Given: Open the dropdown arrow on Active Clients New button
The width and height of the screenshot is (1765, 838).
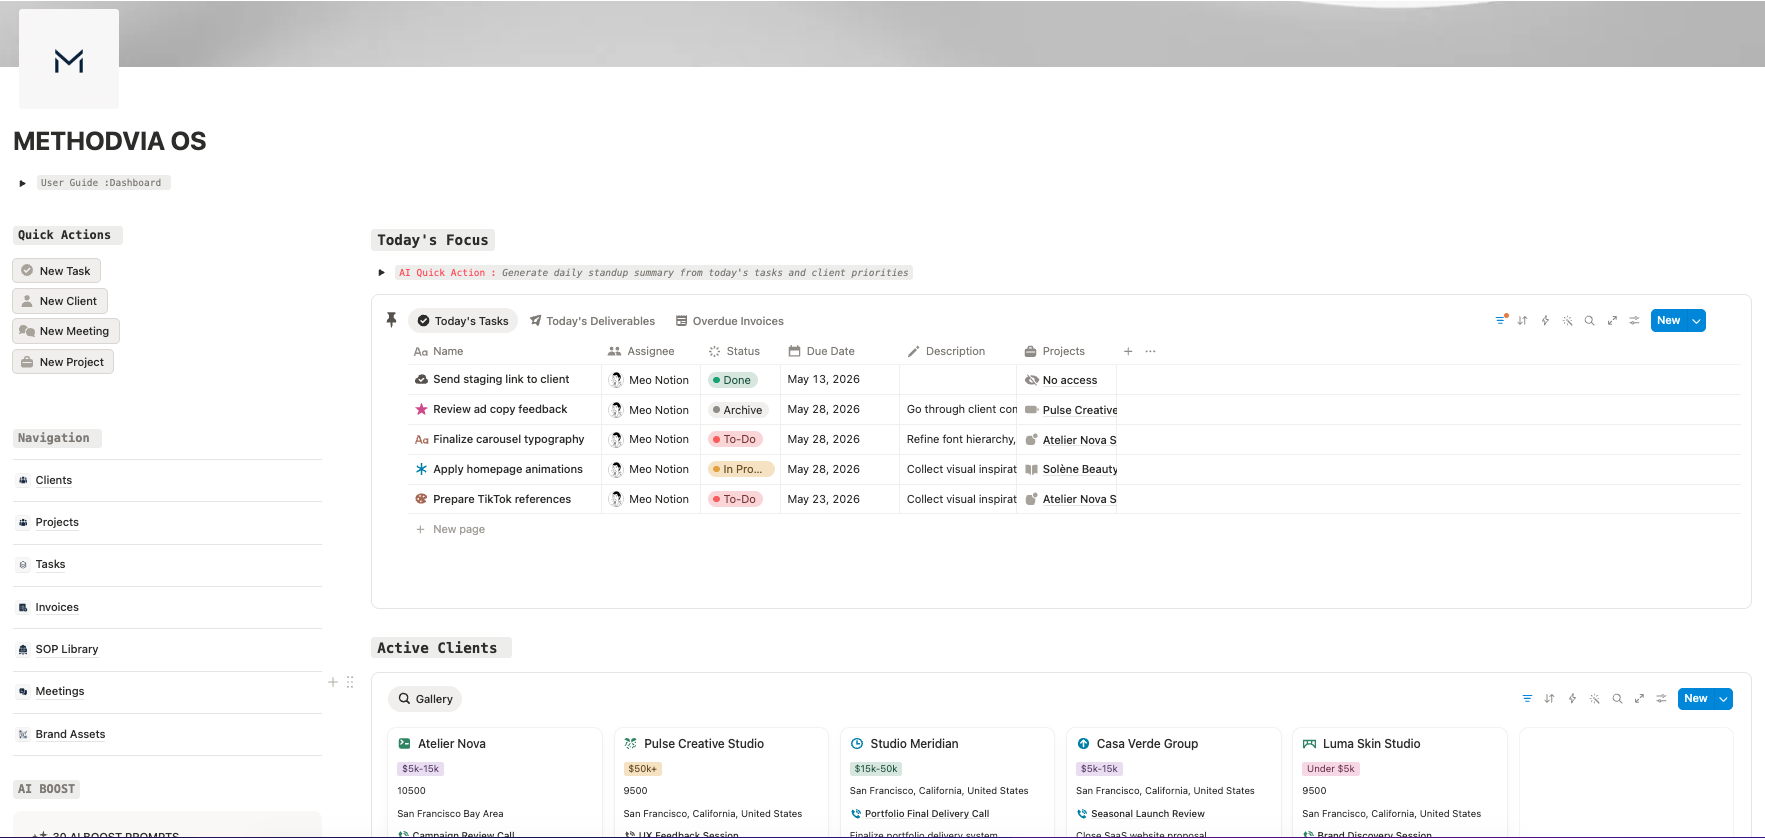Looking at the screenshot, I should [1723, 699].
